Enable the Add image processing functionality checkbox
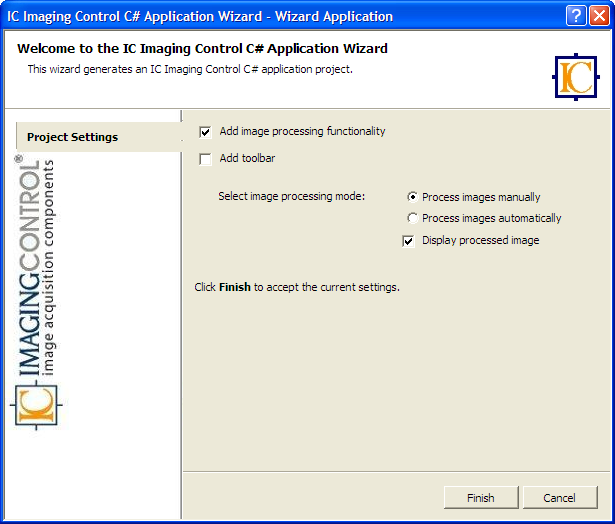Screen dimensions: 615x524 pyautogui.click(x=205, y=132)
